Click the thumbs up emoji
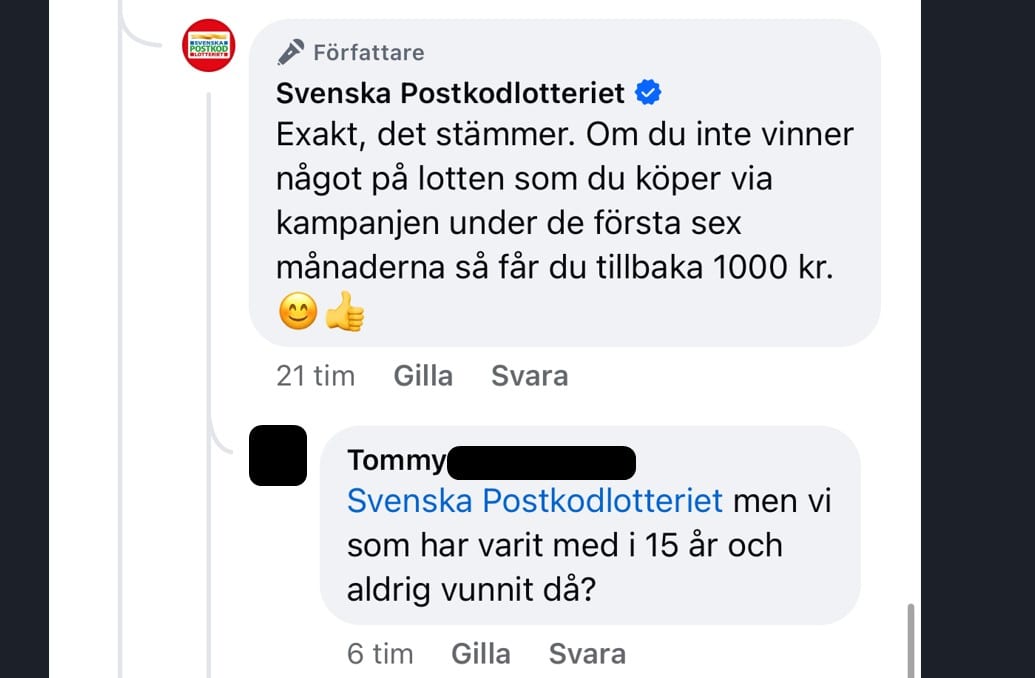The image size is (1035, 678). click(x=345, y=313)
